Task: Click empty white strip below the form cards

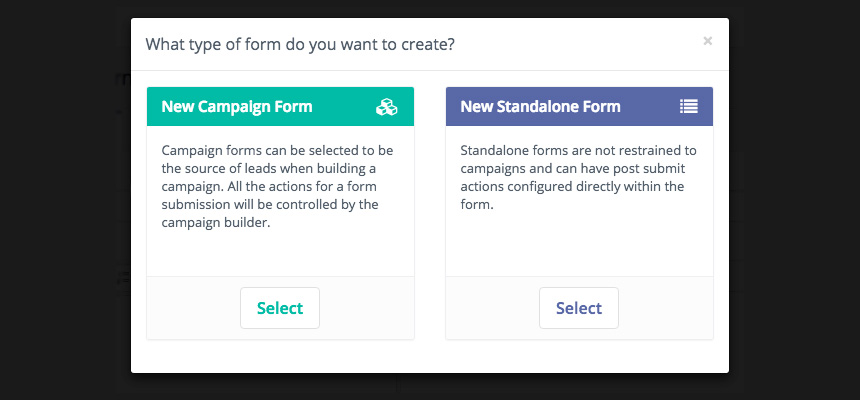Action: pos(429,356)
